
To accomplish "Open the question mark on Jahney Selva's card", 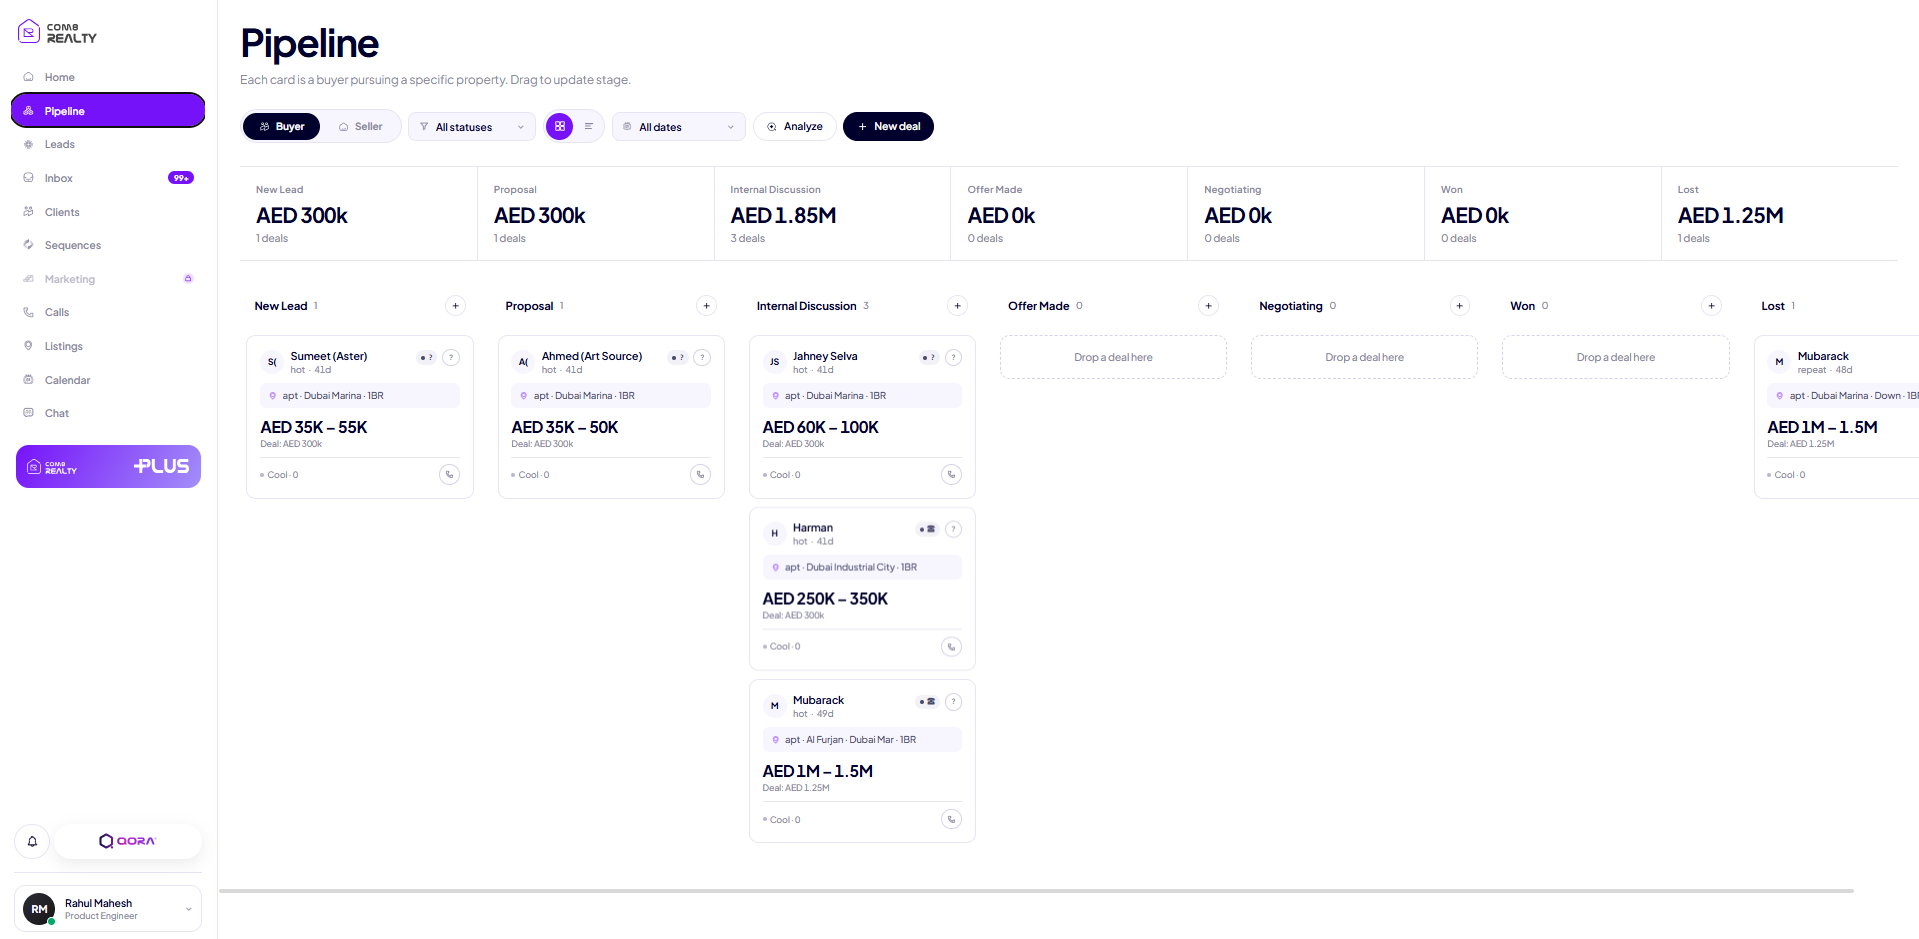I will click(954, 357).
